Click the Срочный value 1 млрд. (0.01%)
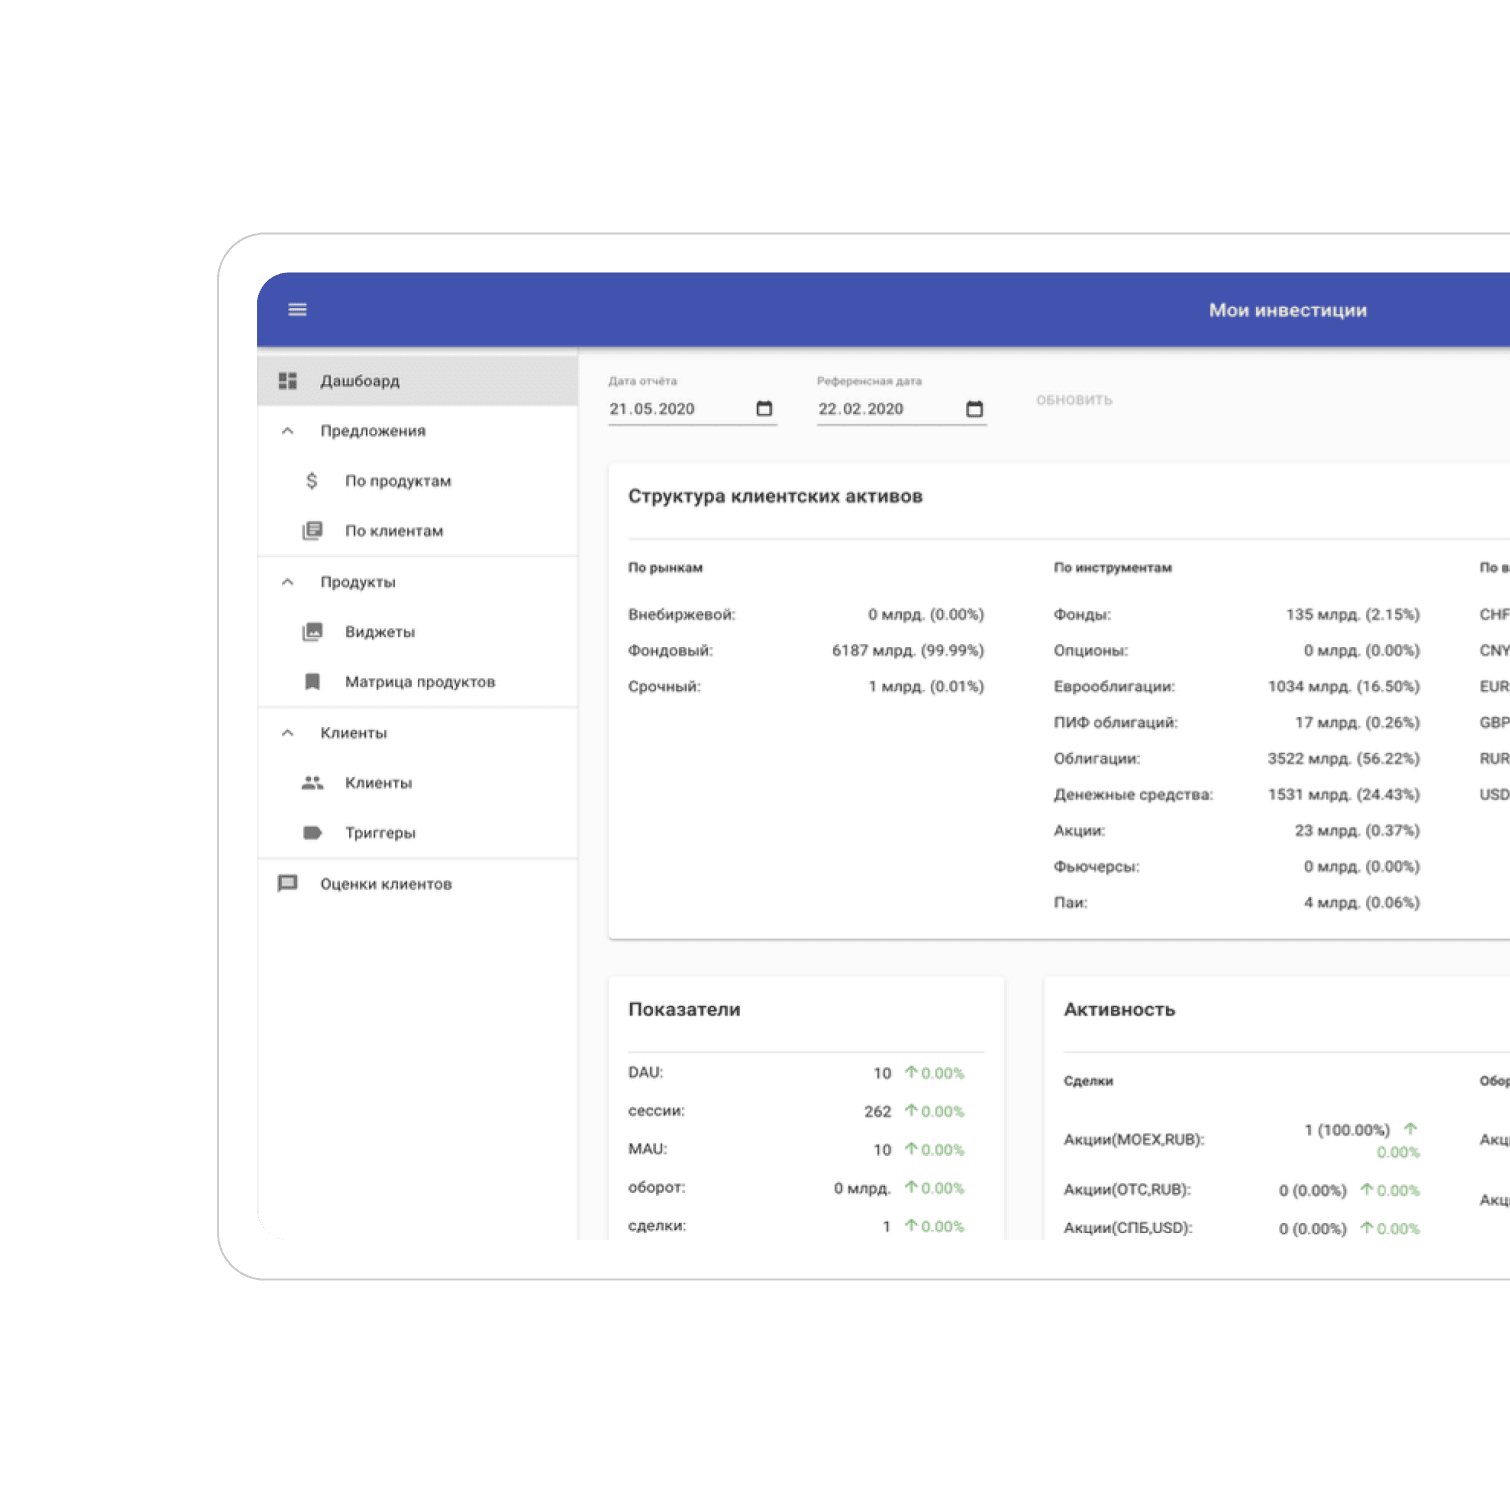The height and width of the screenshot is (1511, 1510). coord(925,686)
